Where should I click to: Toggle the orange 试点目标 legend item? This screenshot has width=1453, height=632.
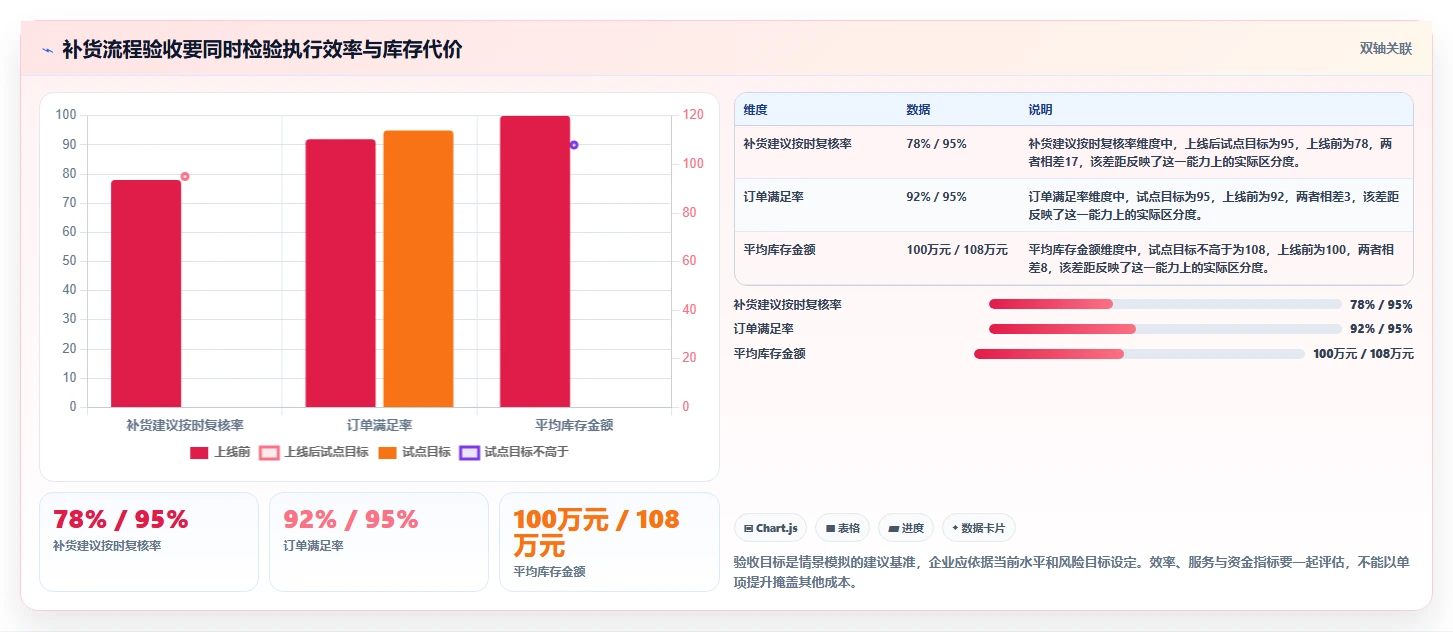coord(414,452)
